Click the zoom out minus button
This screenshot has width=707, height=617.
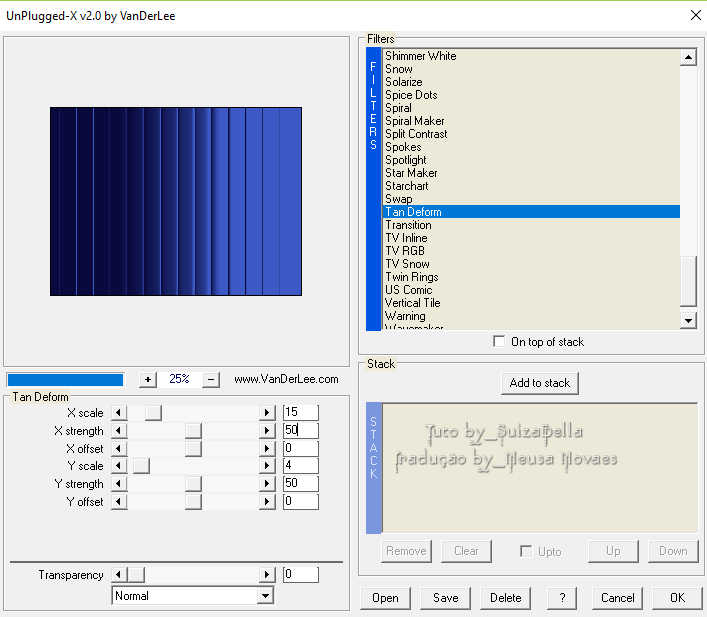(211, 379)
